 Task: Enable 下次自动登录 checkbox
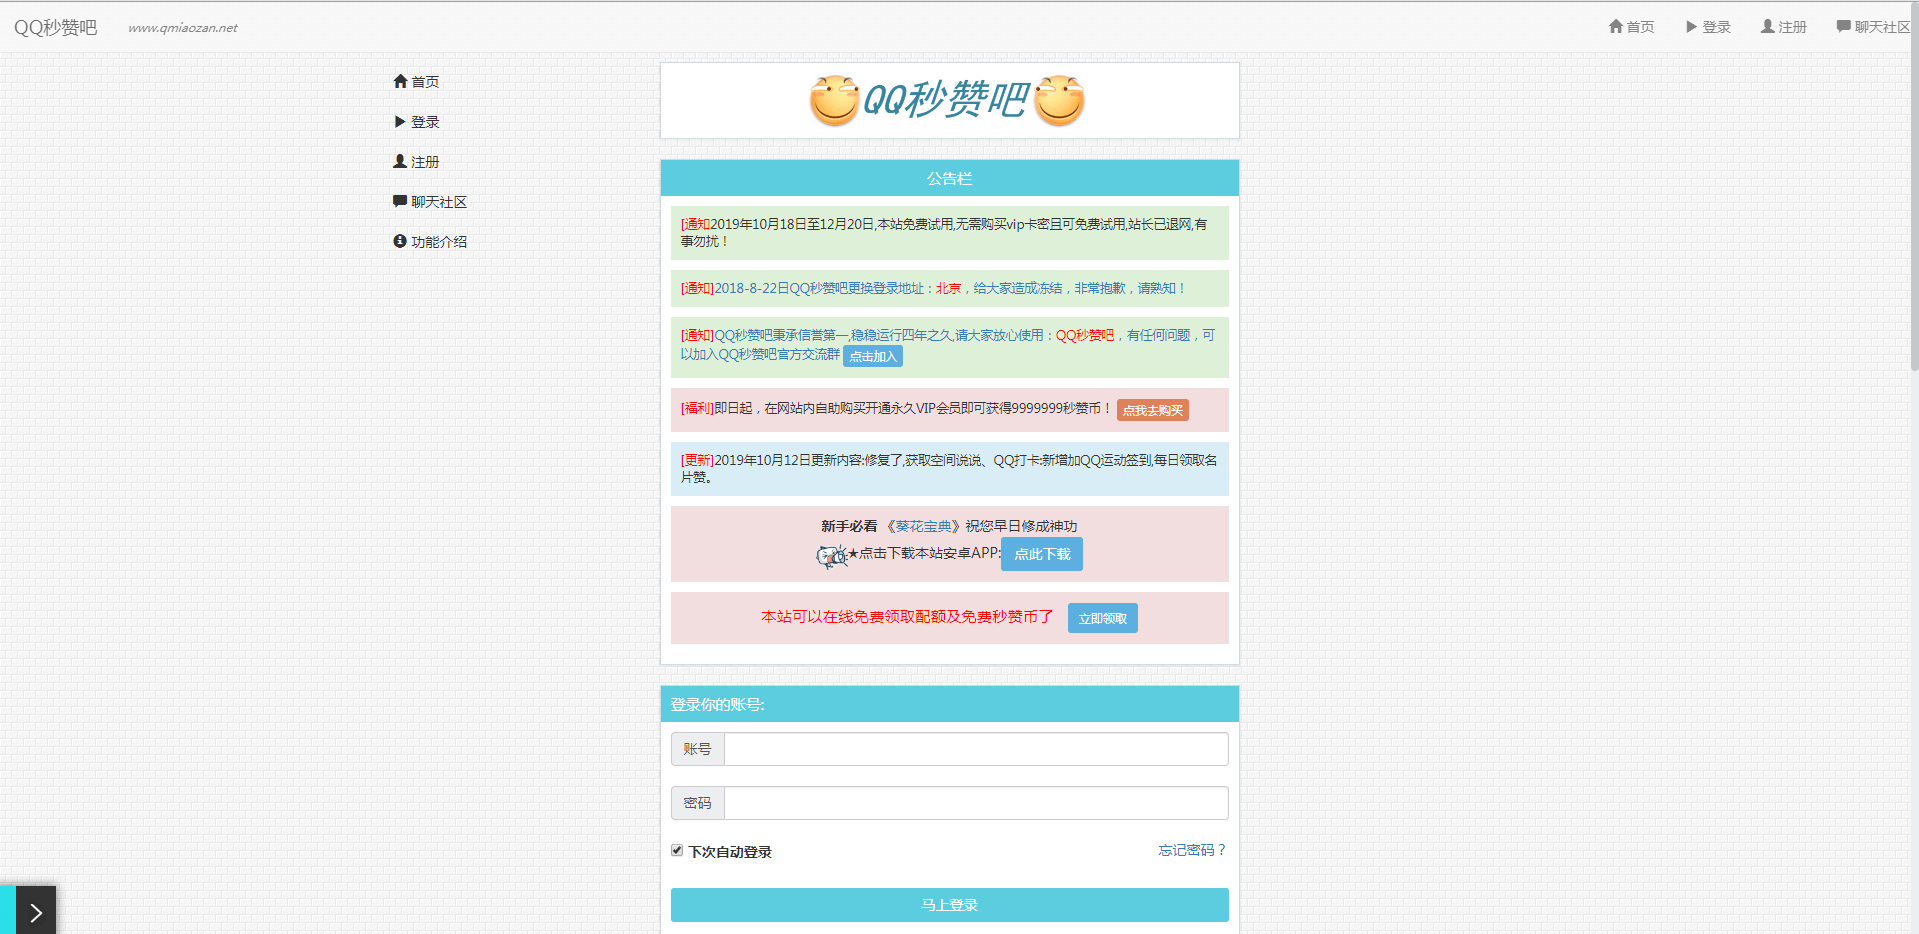pyautogui.click(x=678, y=850)
